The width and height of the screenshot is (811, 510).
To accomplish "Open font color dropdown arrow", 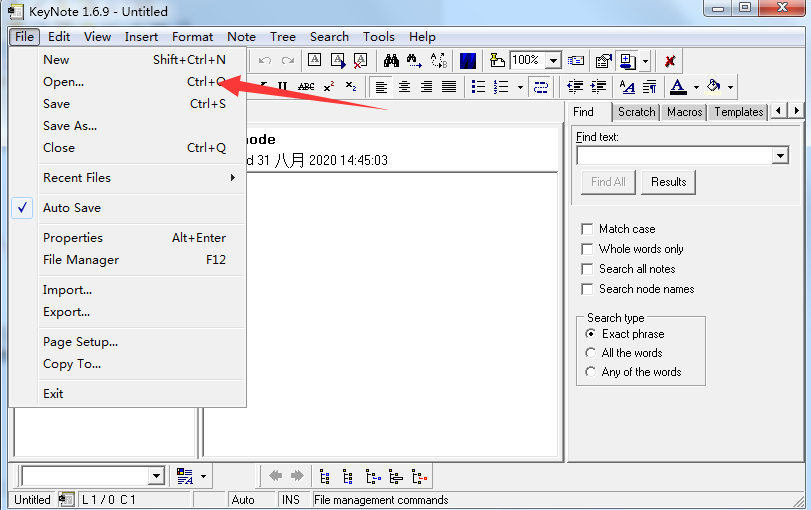I will pyautogui.click(x=696, y=87).
